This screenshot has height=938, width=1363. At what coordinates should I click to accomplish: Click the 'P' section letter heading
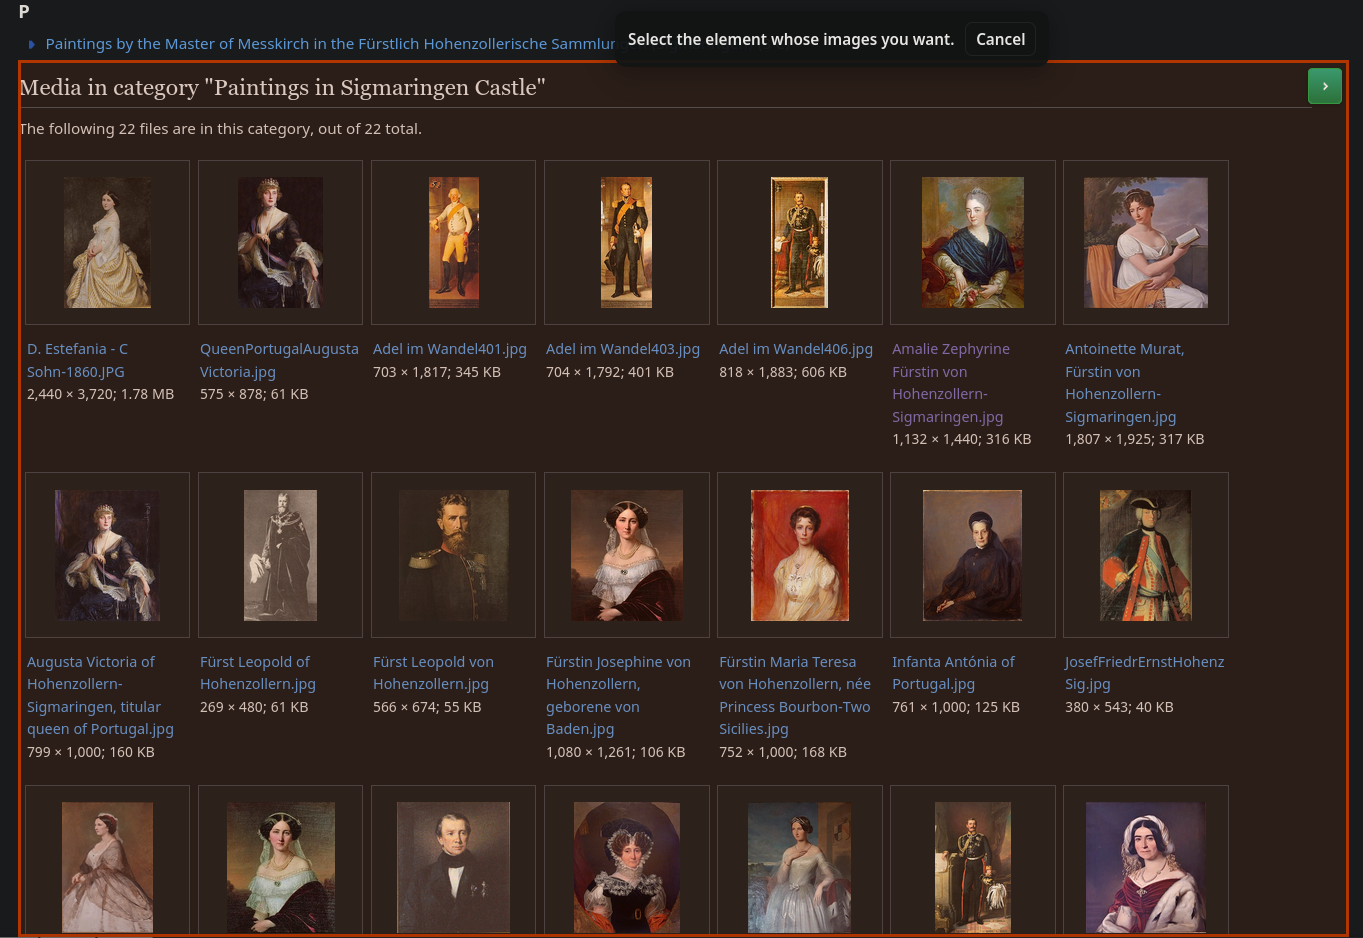coord(24,12)
